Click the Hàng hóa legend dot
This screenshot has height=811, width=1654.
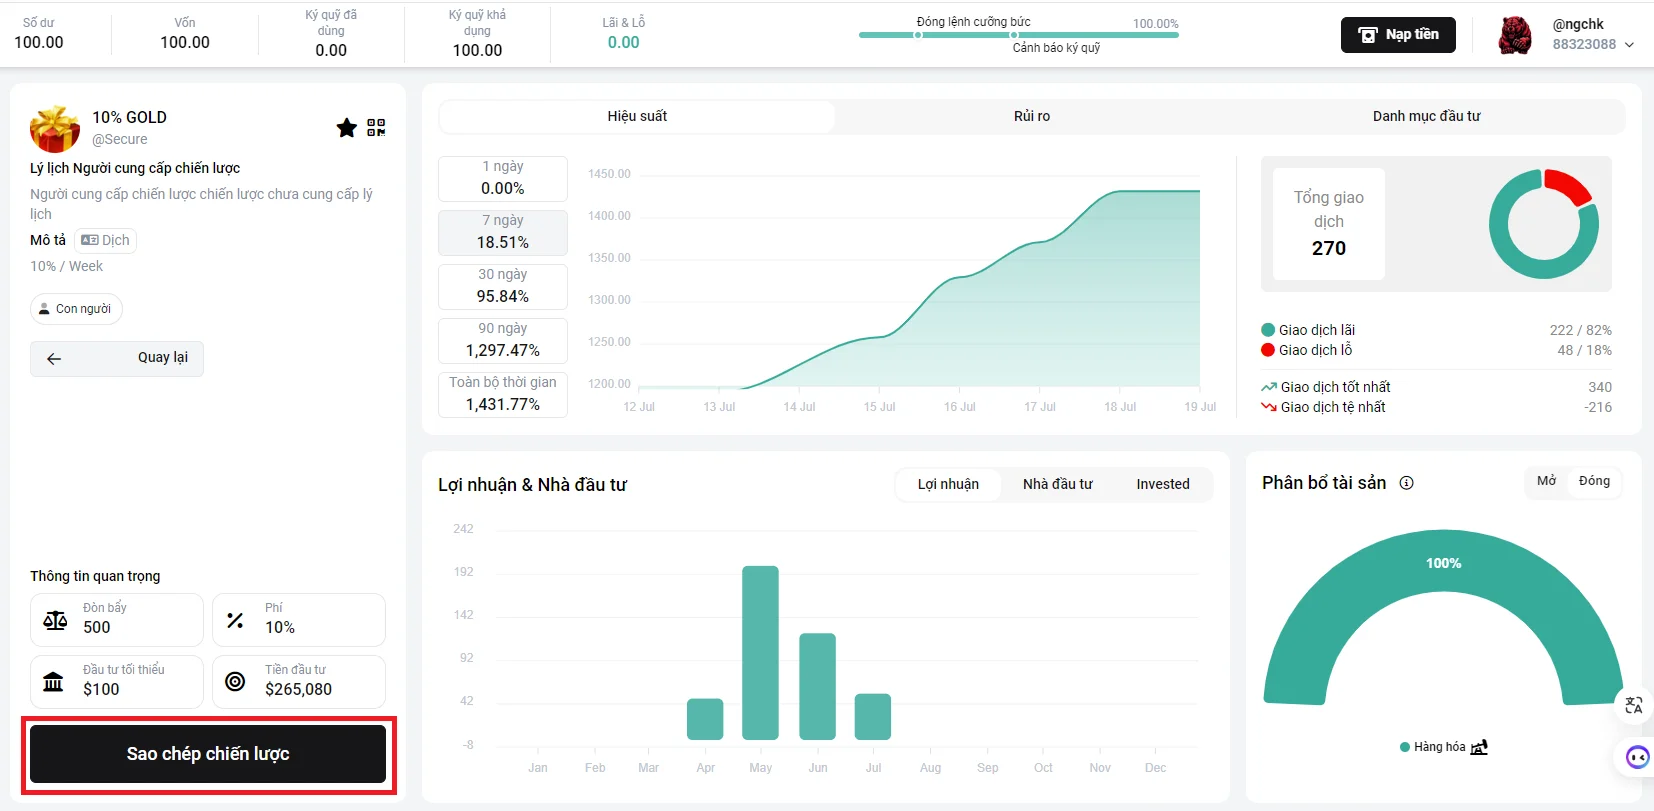click(x=1405, y=747)
